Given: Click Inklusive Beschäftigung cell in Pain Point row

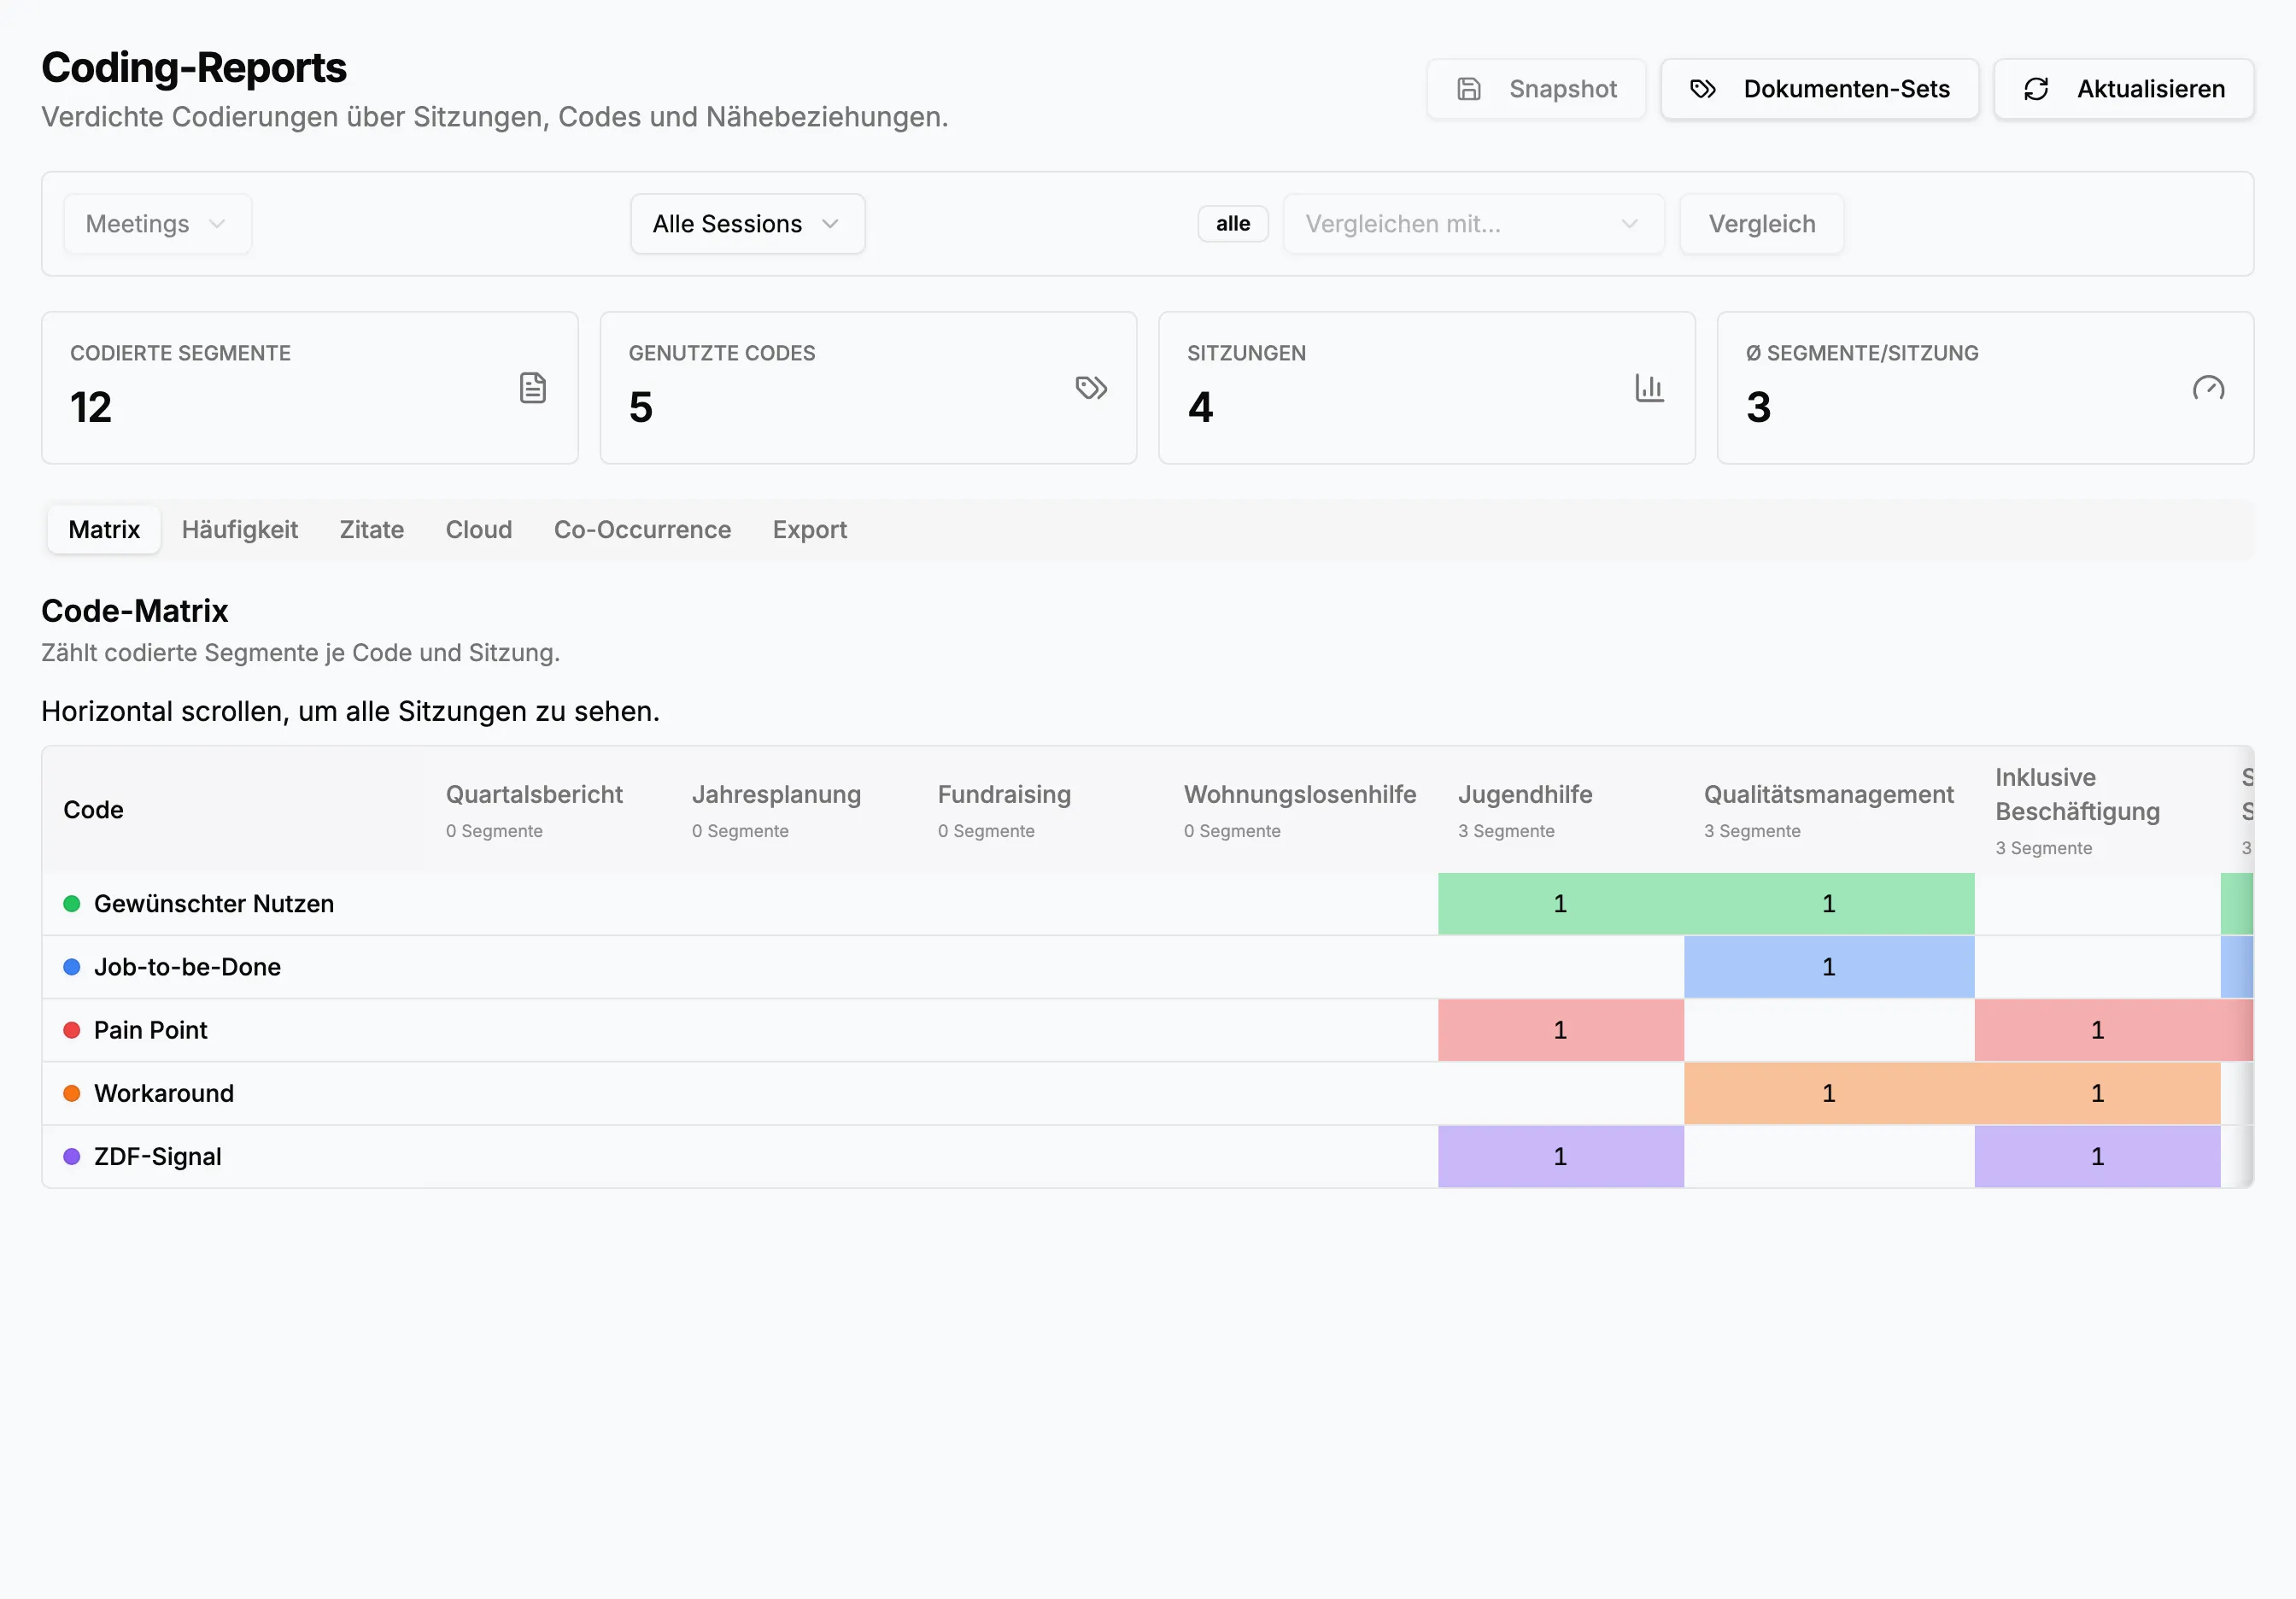Looking at the screenshot, I should click(2097, 1030).
